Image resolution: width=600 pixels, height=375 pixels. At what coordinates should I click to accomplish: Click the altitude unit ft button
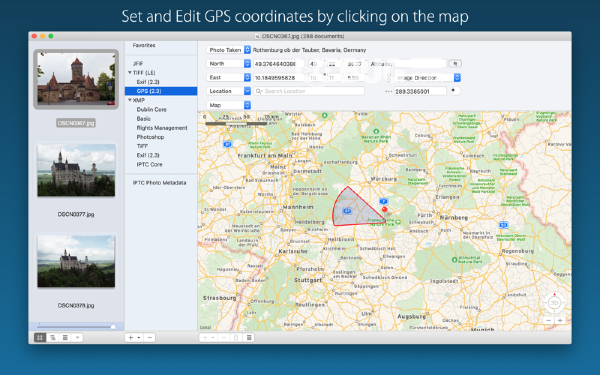point(455,64)
